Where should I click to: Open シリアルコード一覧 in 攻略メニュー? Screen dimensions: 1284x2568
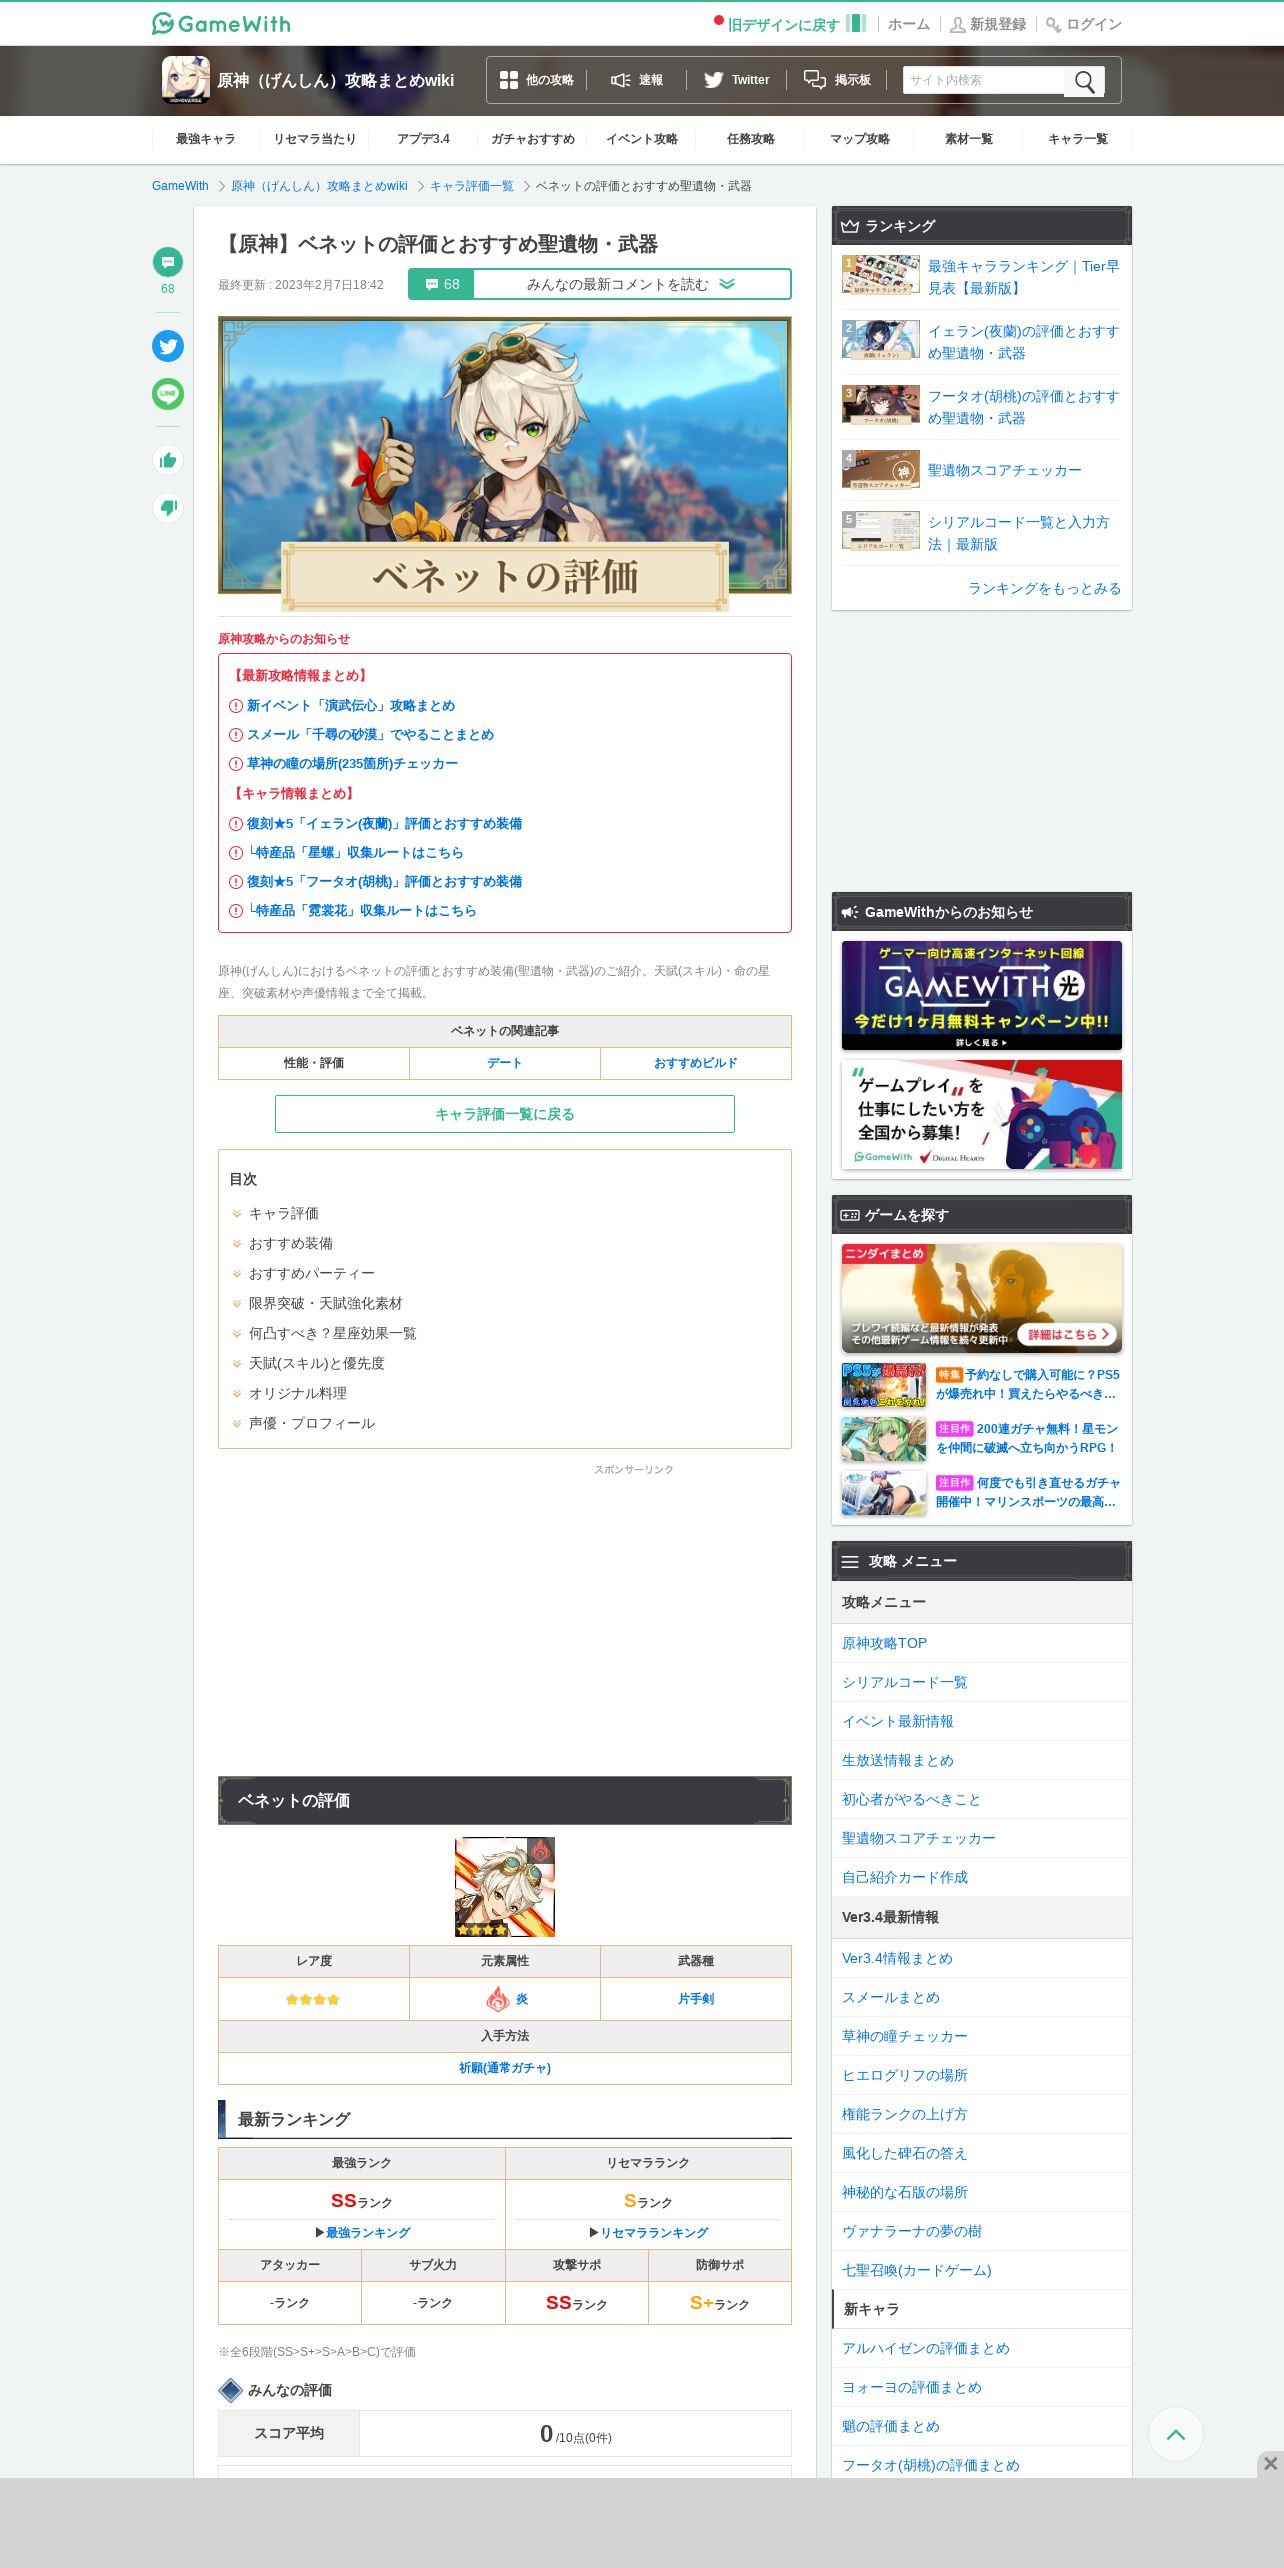982,1682
